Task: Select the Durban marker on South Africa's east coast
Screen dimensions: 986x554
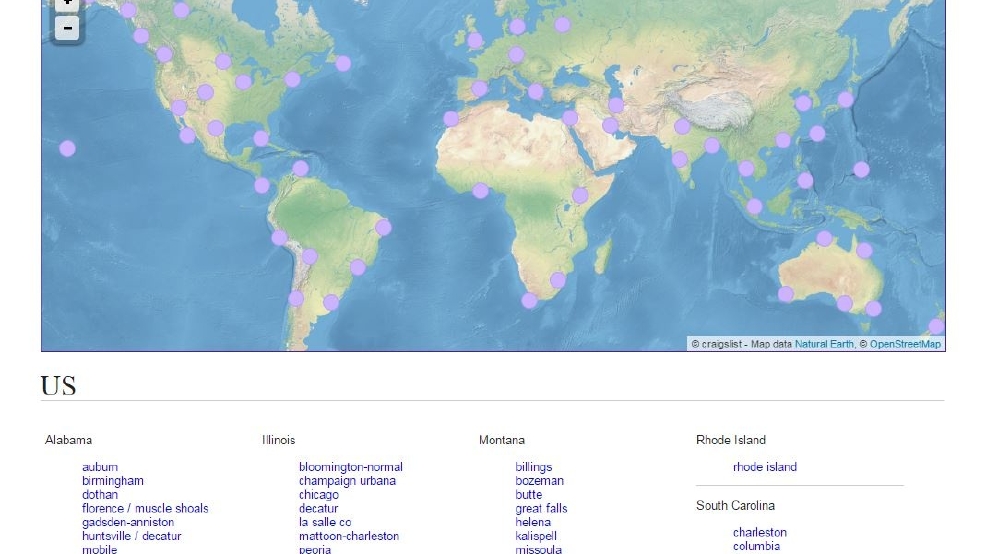Action: click(x=558, y=280)
